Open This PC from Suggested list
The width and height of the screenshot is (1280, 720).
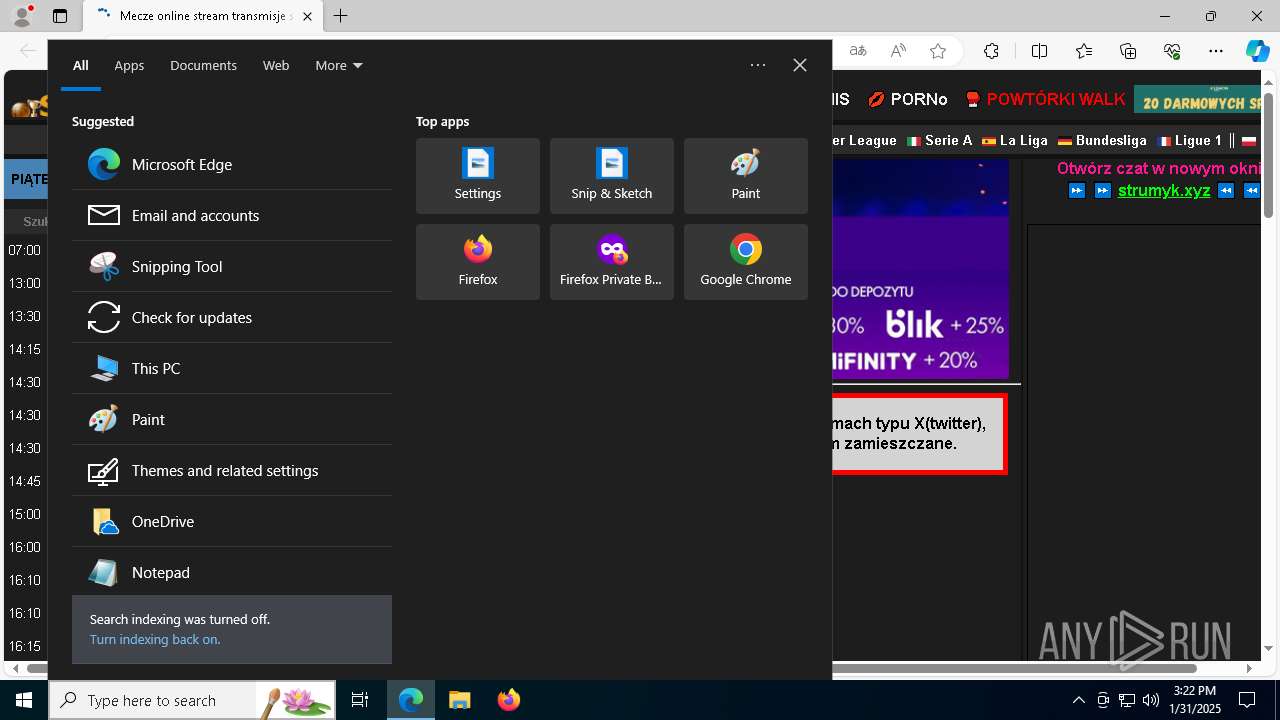pyautogui.click(x=232, y=368)
